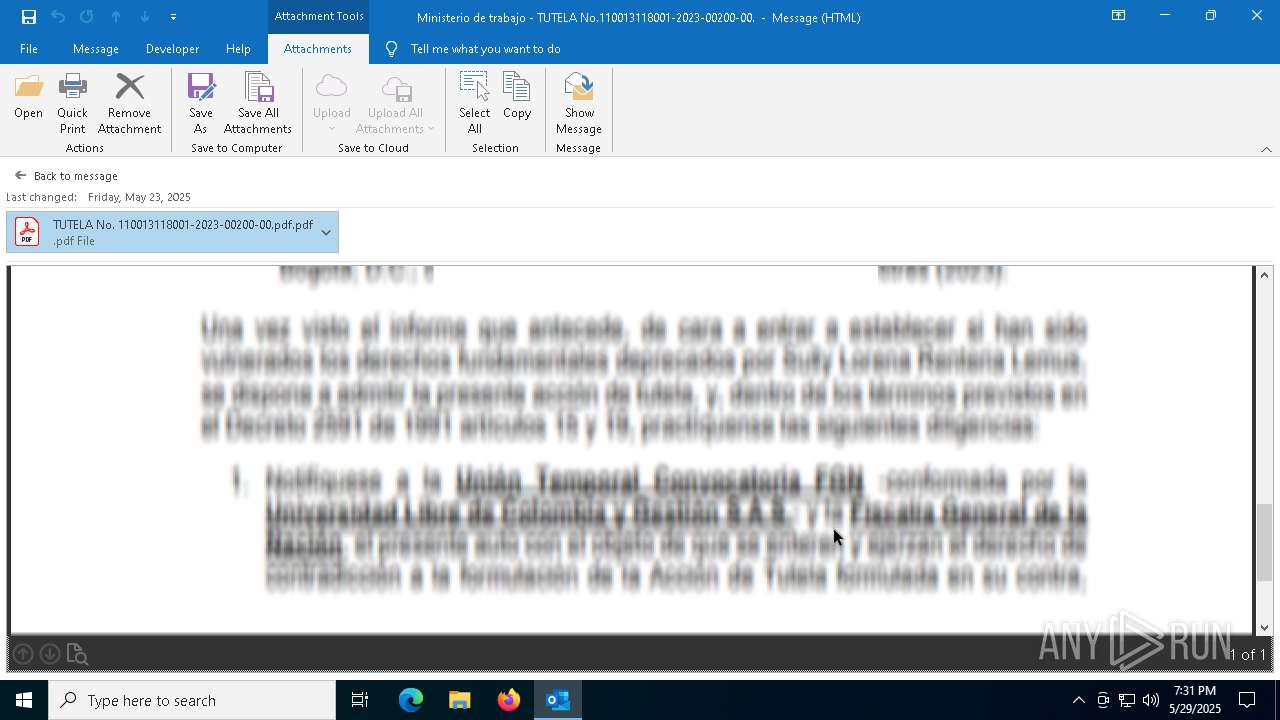Click Show Message button
This screenshot has width=1280, height=720.
(x=579, y=103)
